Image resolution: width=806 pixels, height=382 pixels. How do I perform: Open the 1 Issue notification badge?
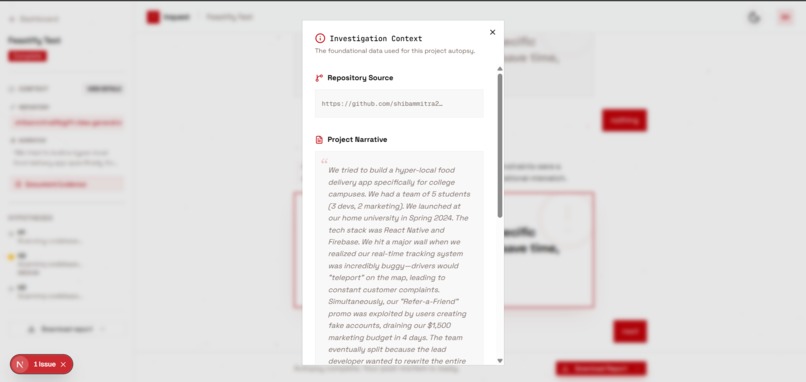[x=42, y=364]
